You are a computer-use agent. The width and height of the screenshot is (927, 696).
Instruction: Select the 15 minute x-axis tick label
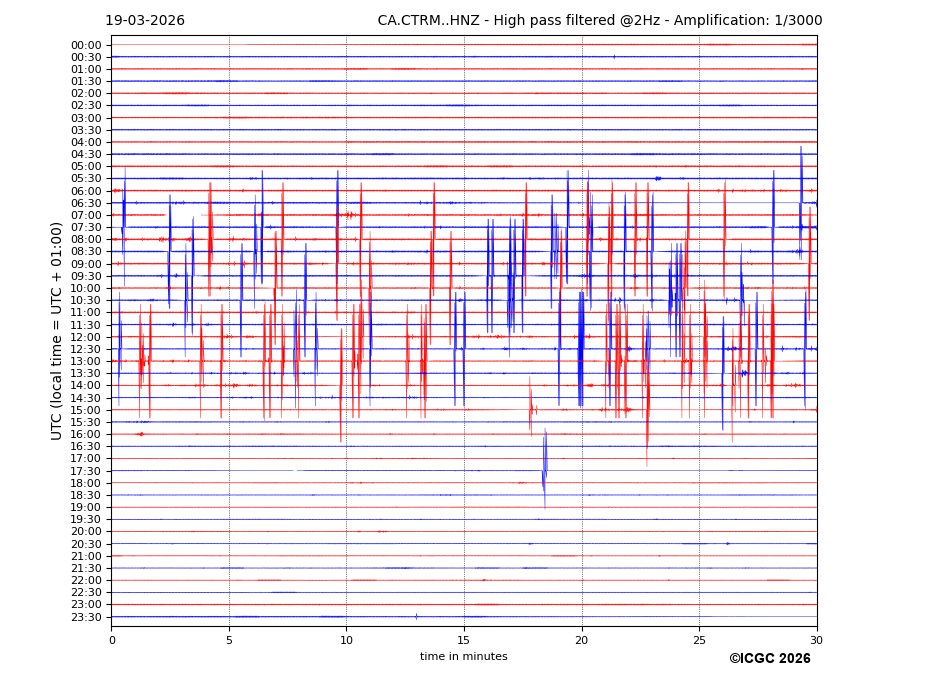[x=464, y=640]
